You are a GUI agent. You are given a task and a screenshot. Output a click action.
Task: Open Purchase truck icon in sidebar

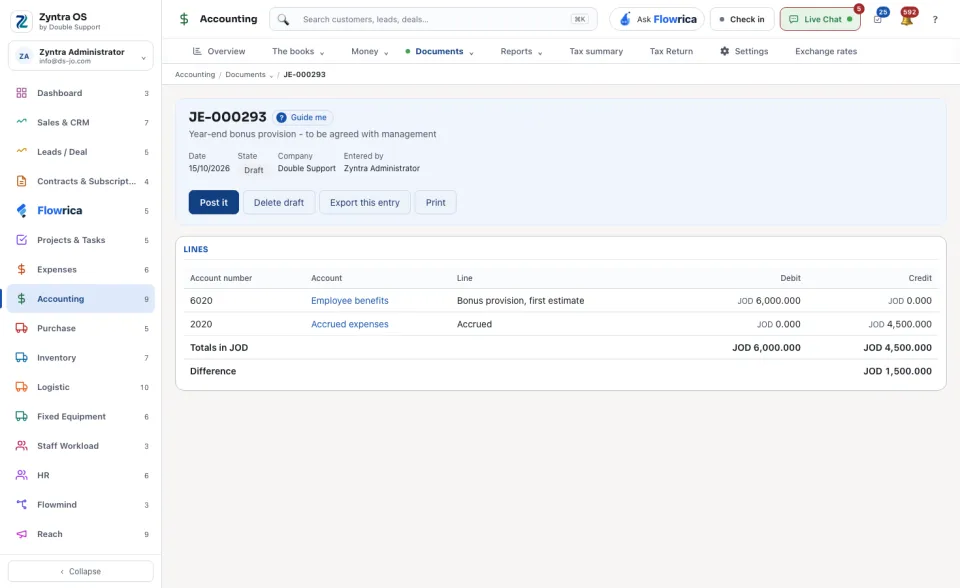coord(21,328)
